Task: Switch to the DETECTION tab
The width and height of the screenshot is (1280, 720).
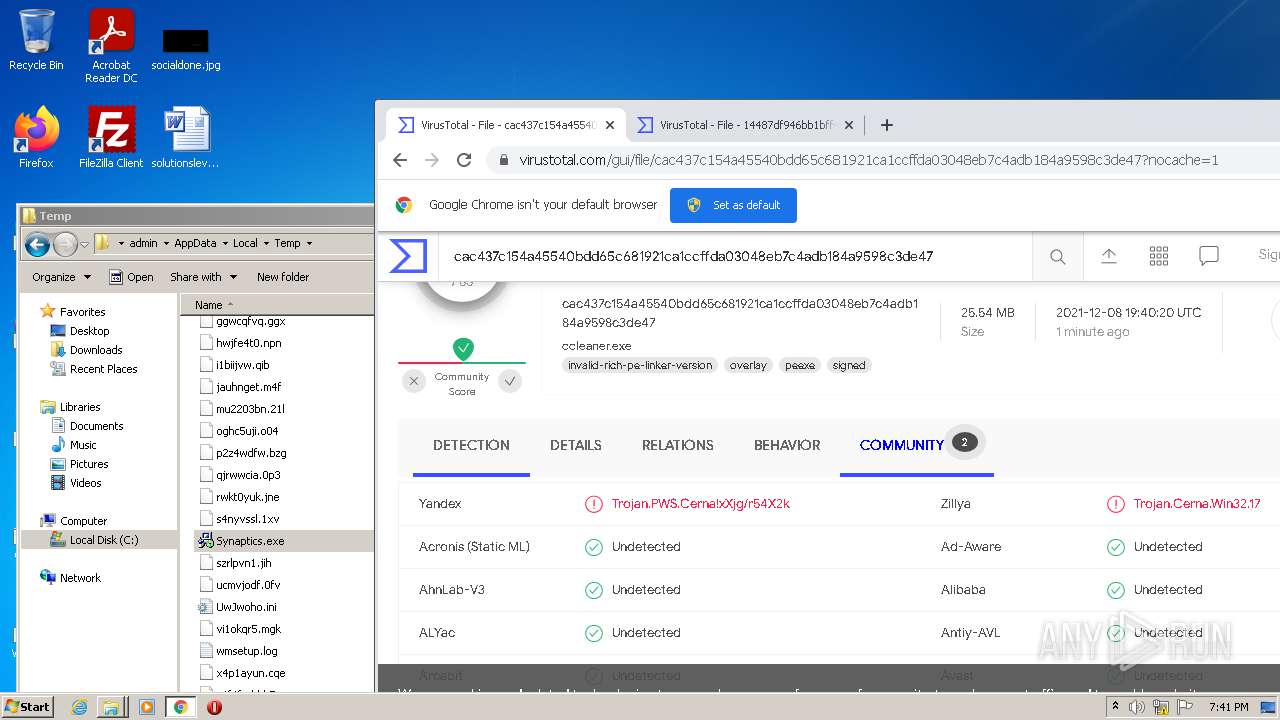Action: click(x=471, y=445)
